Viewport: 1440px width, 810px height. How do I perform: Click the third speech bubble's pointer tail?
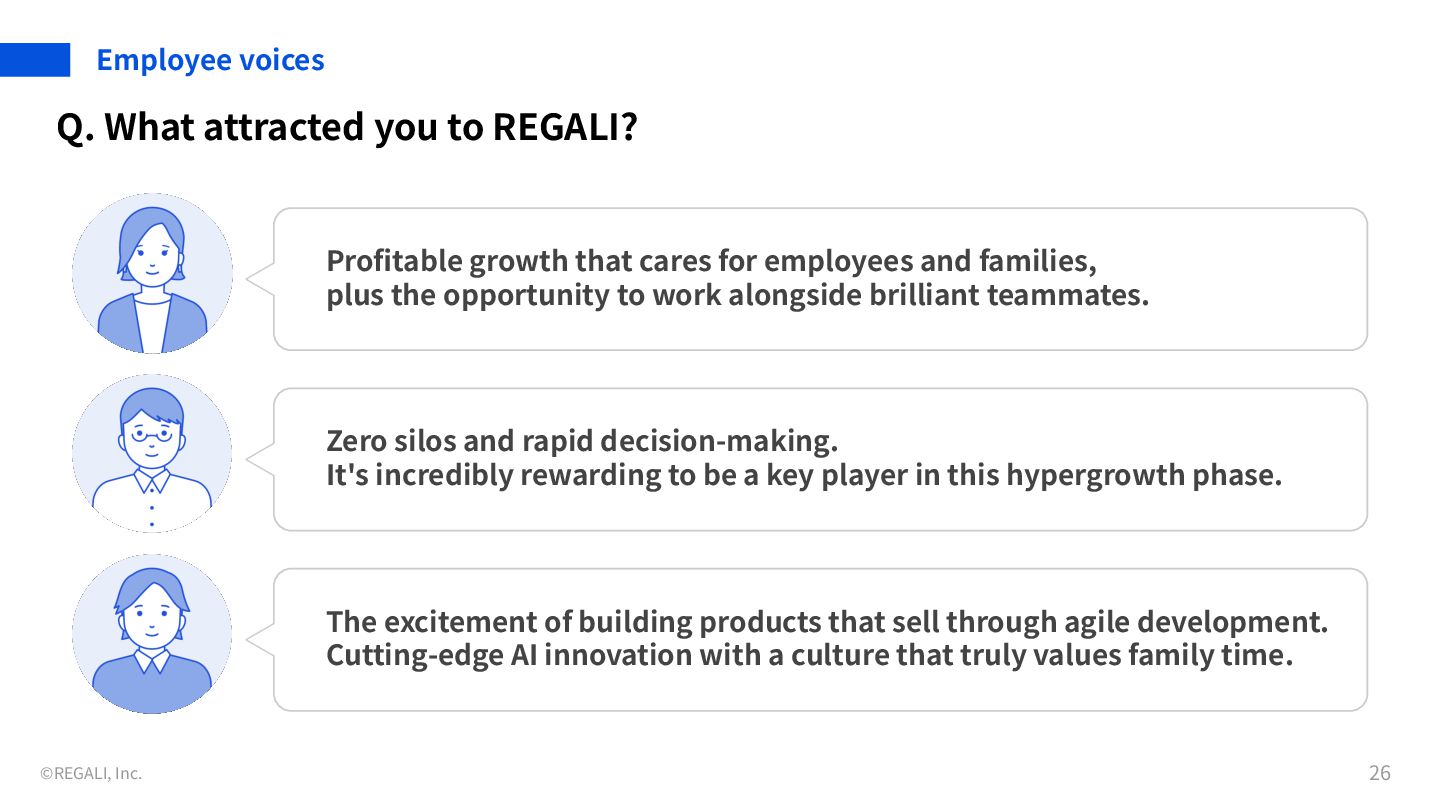point(261,640)
